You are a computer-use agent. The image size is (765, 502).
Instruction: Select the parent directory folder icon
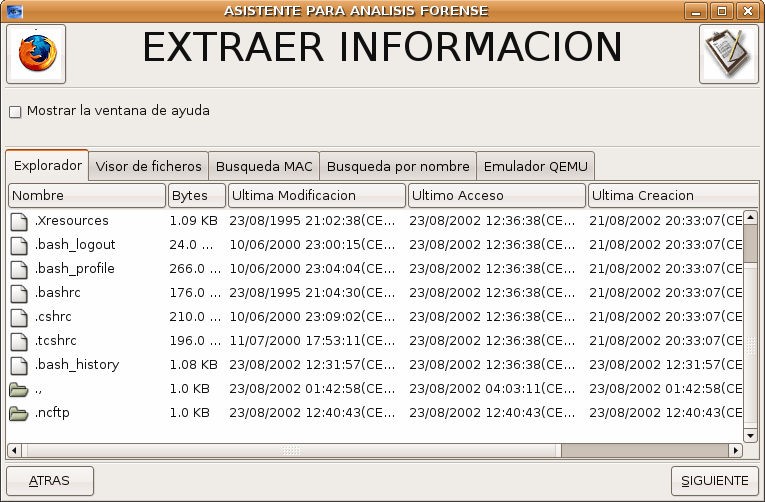(x=19, y=389)
